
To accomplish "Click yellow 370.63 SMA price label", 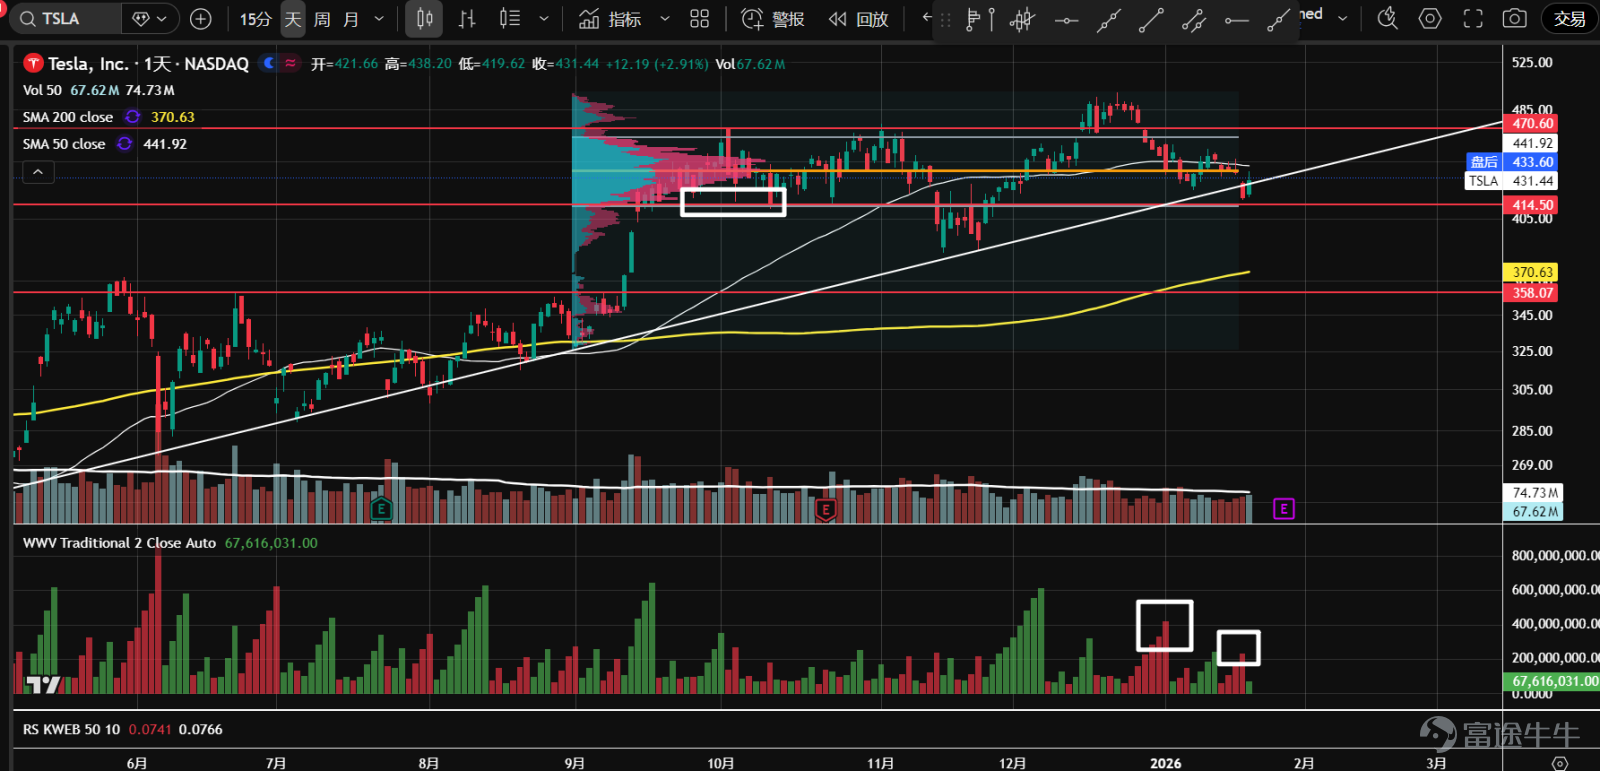I will tap(1532, 272).
